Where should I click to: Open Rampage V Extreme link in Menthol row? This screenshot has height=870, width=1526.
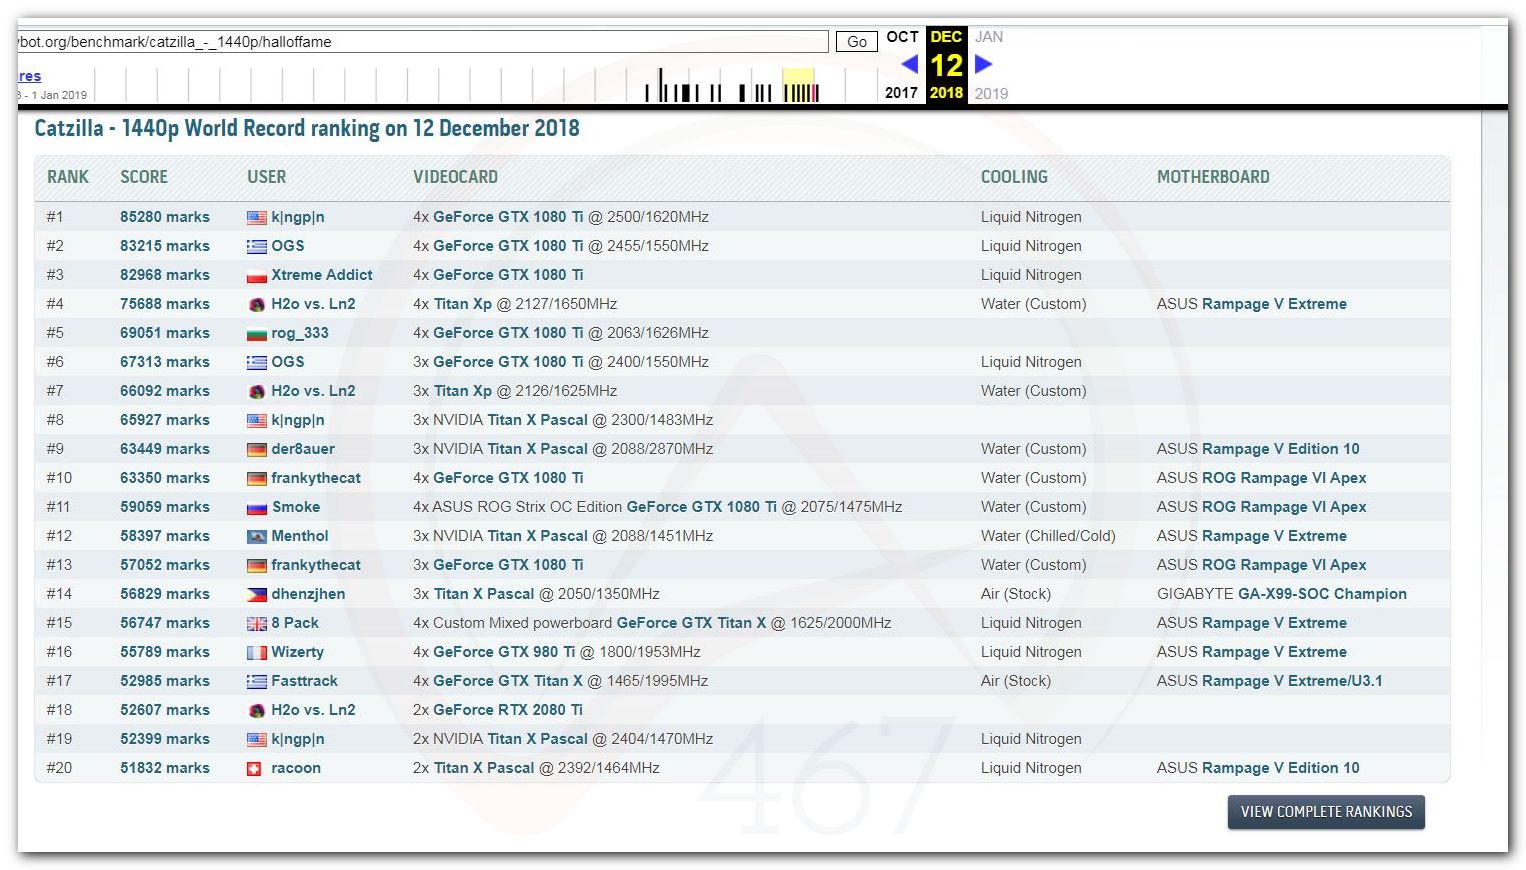click(x=1275, y=536)
